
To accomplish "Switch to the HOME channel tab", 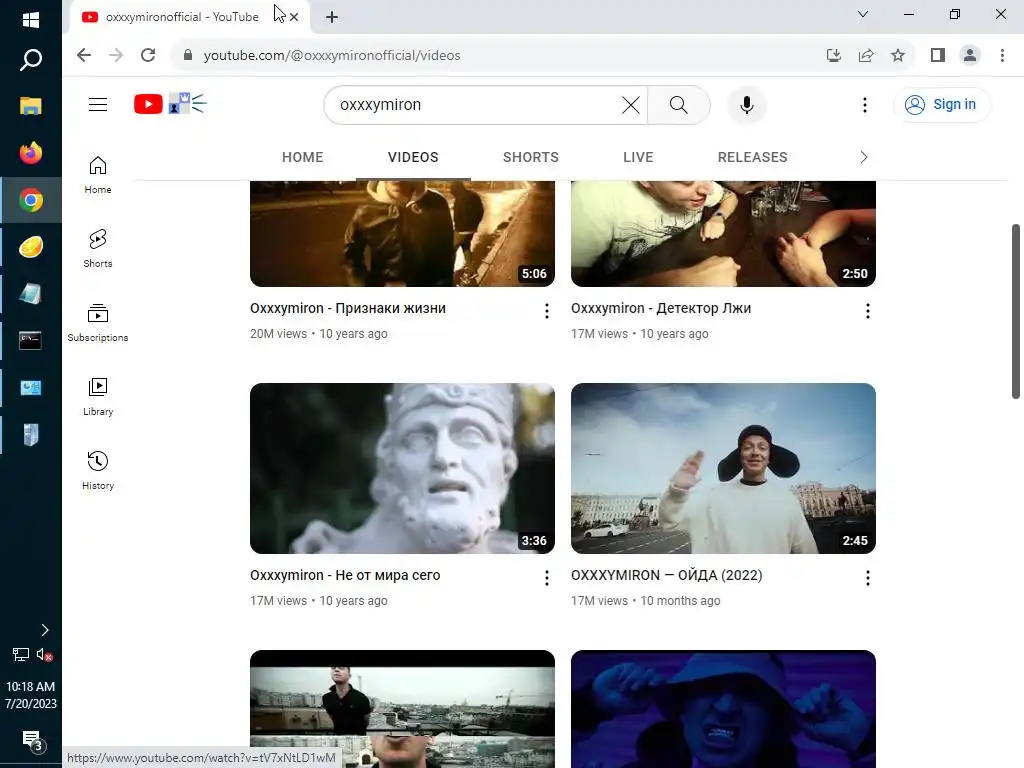I will tap(302, 157).
